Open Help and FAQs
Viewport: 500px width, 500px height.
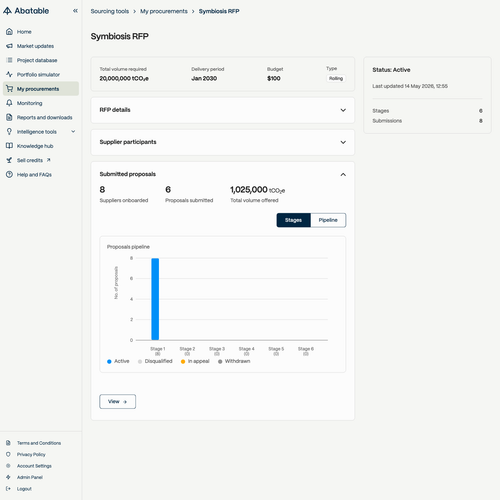pyautogui.click(x=41, y=174)
